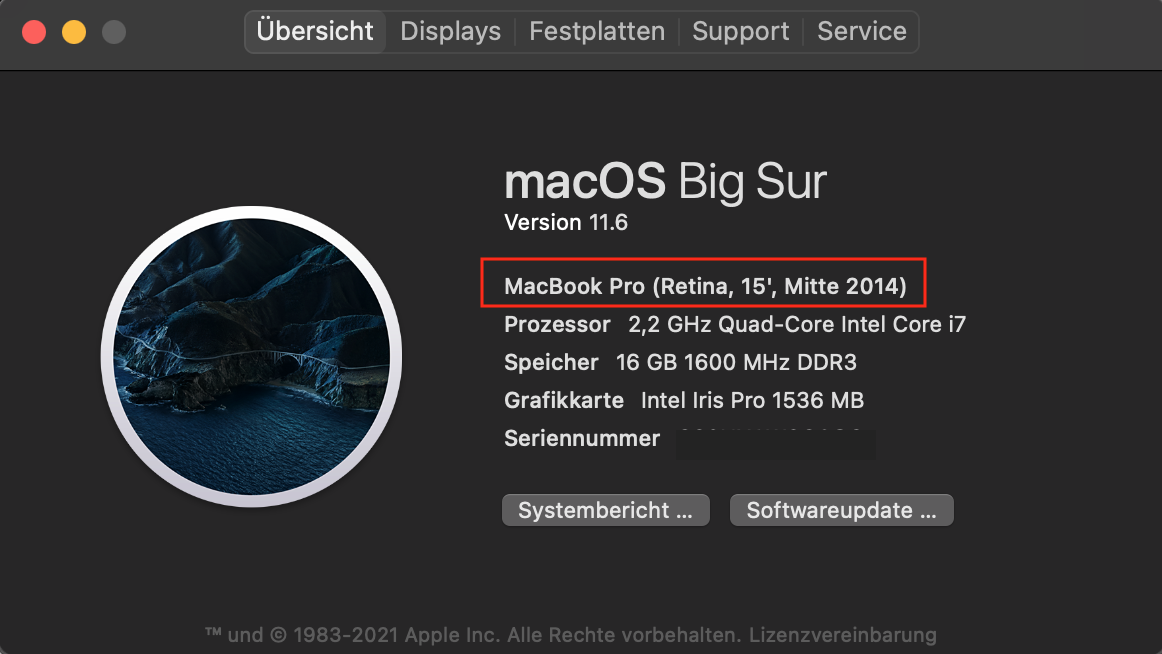The image size is (1162, 654).
Task: Close the About This Mac window
Action: pos(34,32)
